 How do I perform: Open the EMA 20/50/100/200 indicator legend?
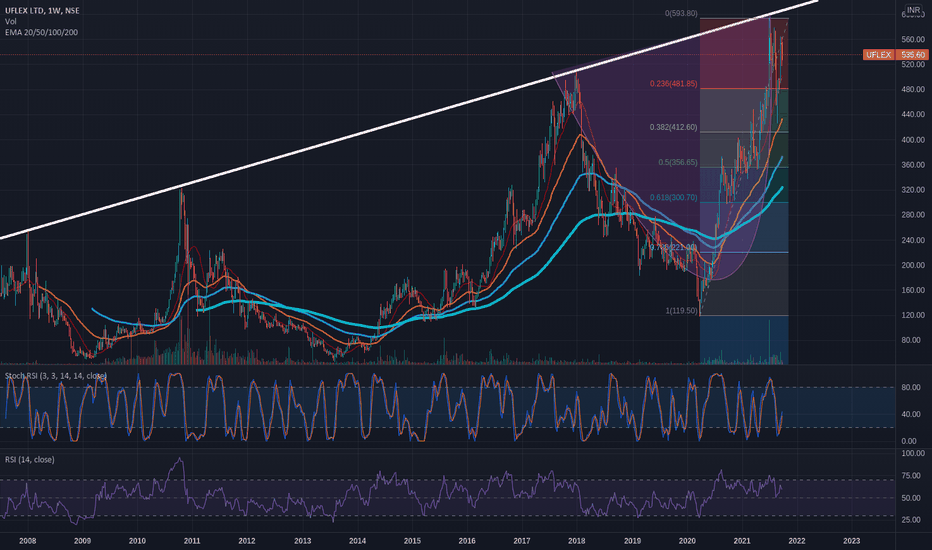pos(41,32)
